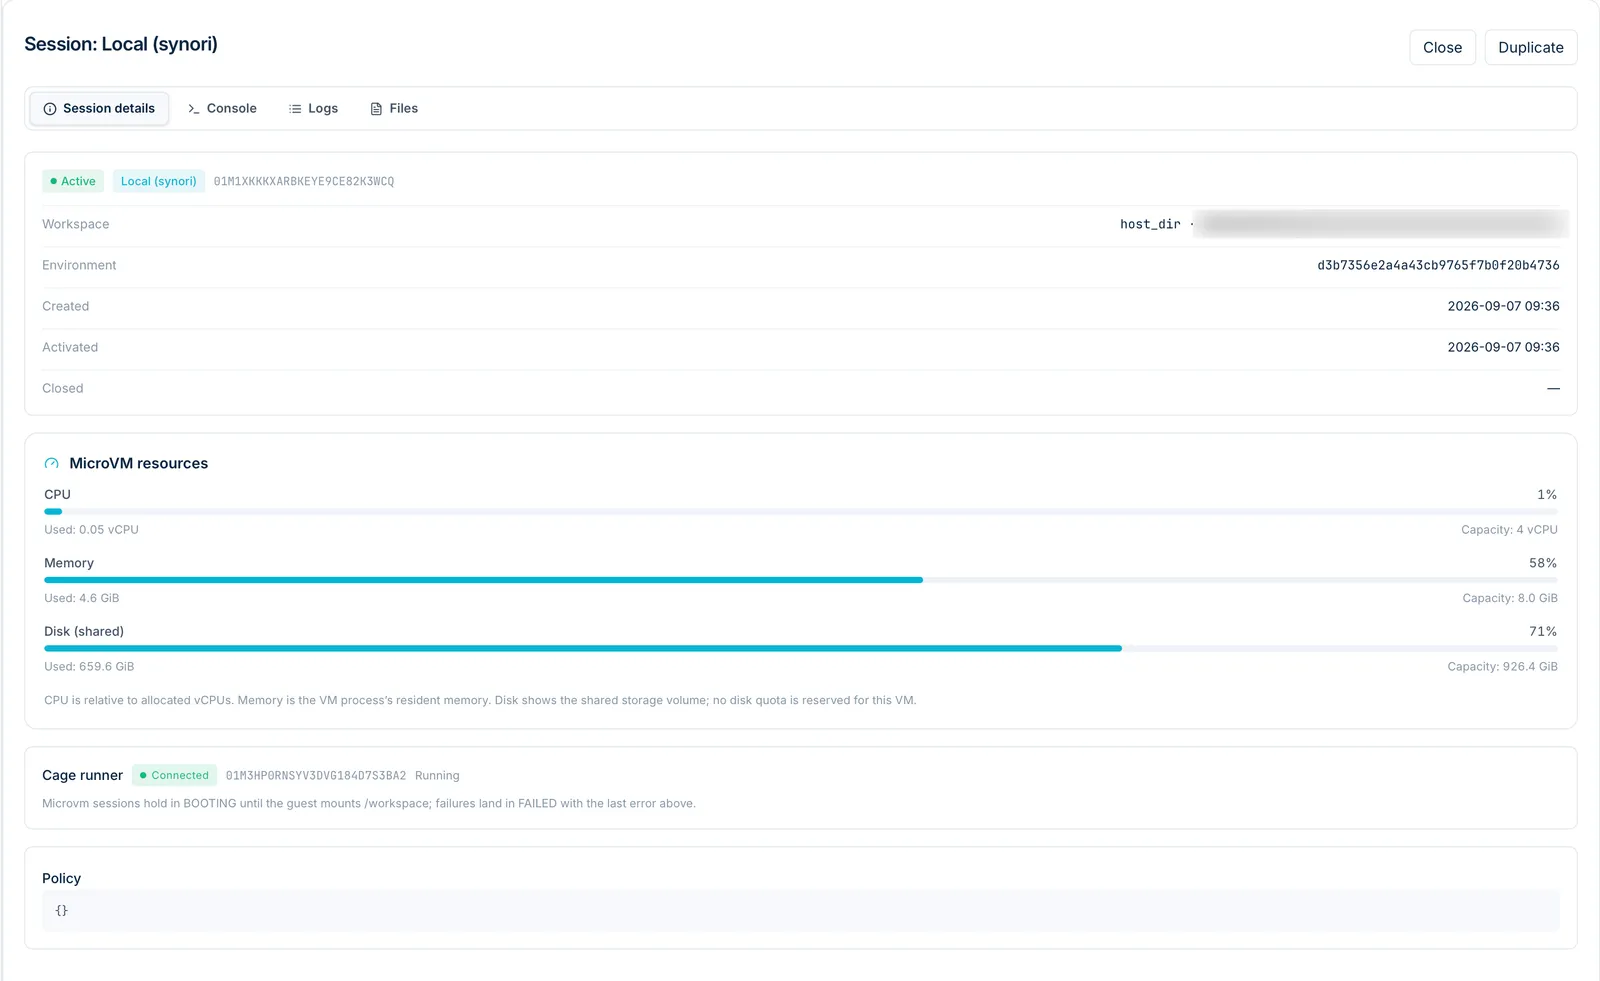Duplicate this session
Image resolution: width=1600 pixels, height=981 pixels.
click(x=1530, y=47)
